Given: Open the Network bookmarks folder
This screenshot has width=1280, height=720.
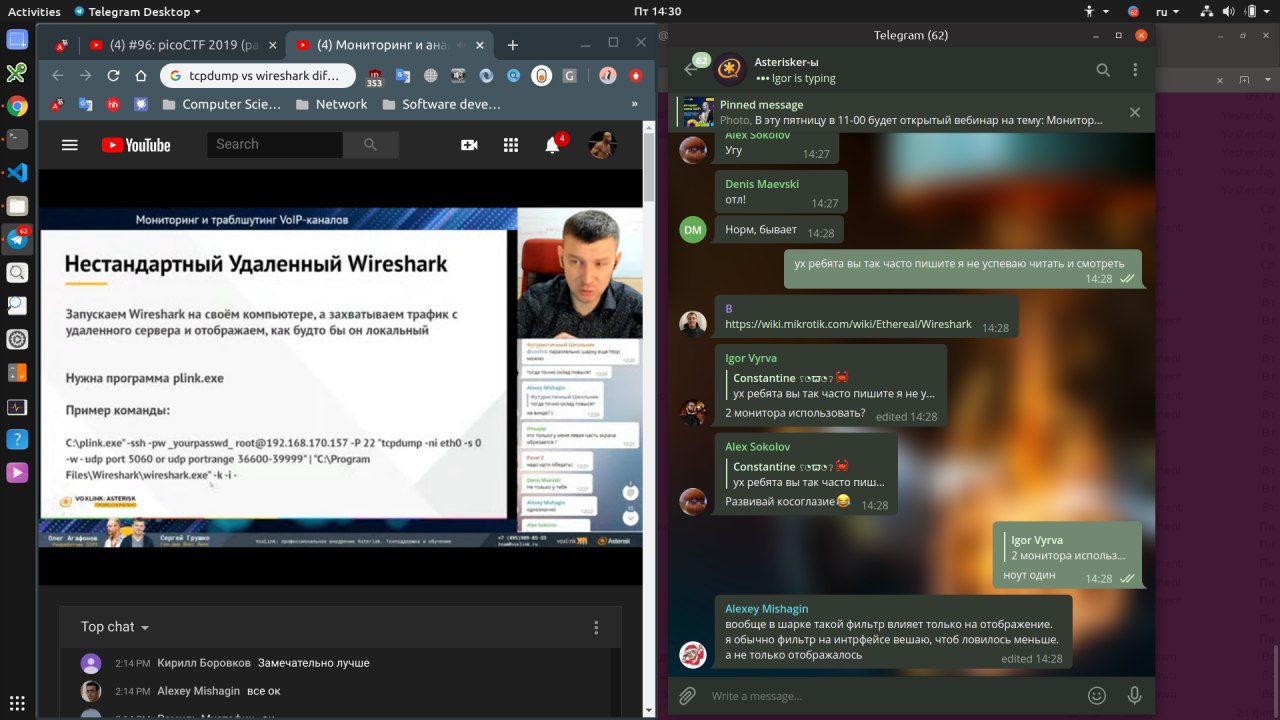Looking at the screenshot, I should pyautogui.click(x=332, y=104).
